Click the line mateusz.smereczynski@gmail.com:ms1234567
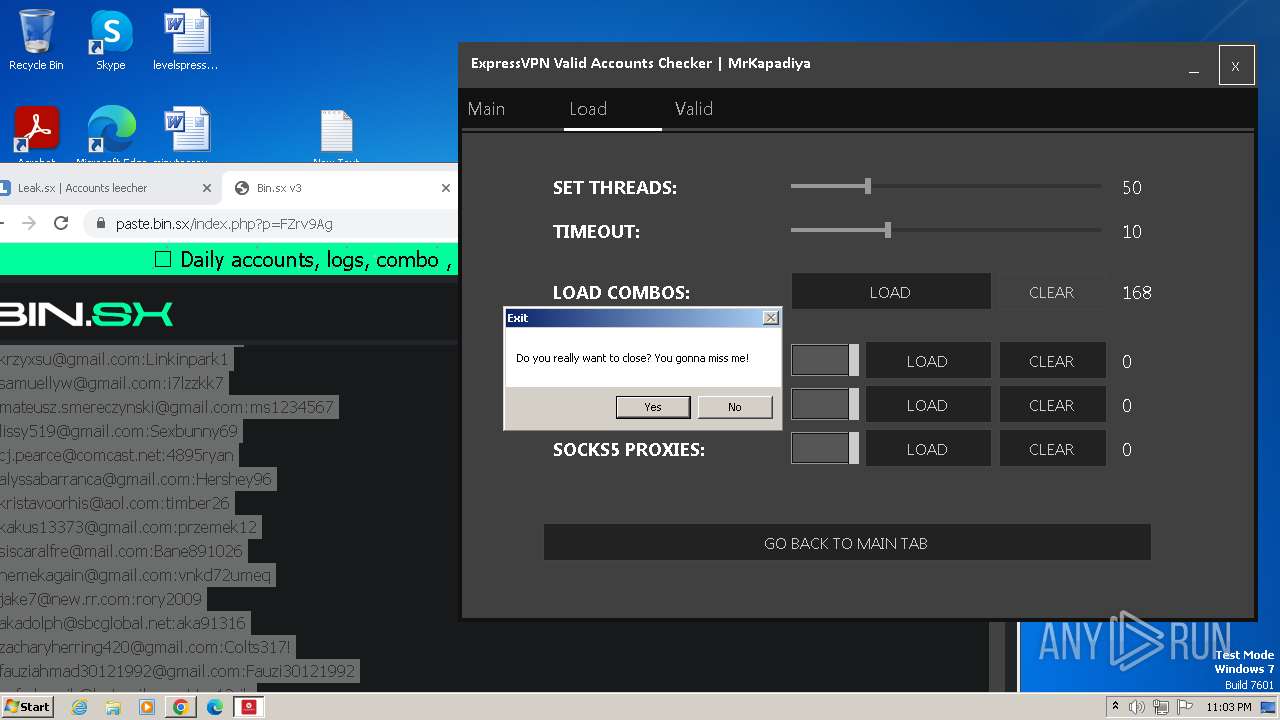Image resolution: width=1280 pixels, height=720 pixels. click(167, 407)
